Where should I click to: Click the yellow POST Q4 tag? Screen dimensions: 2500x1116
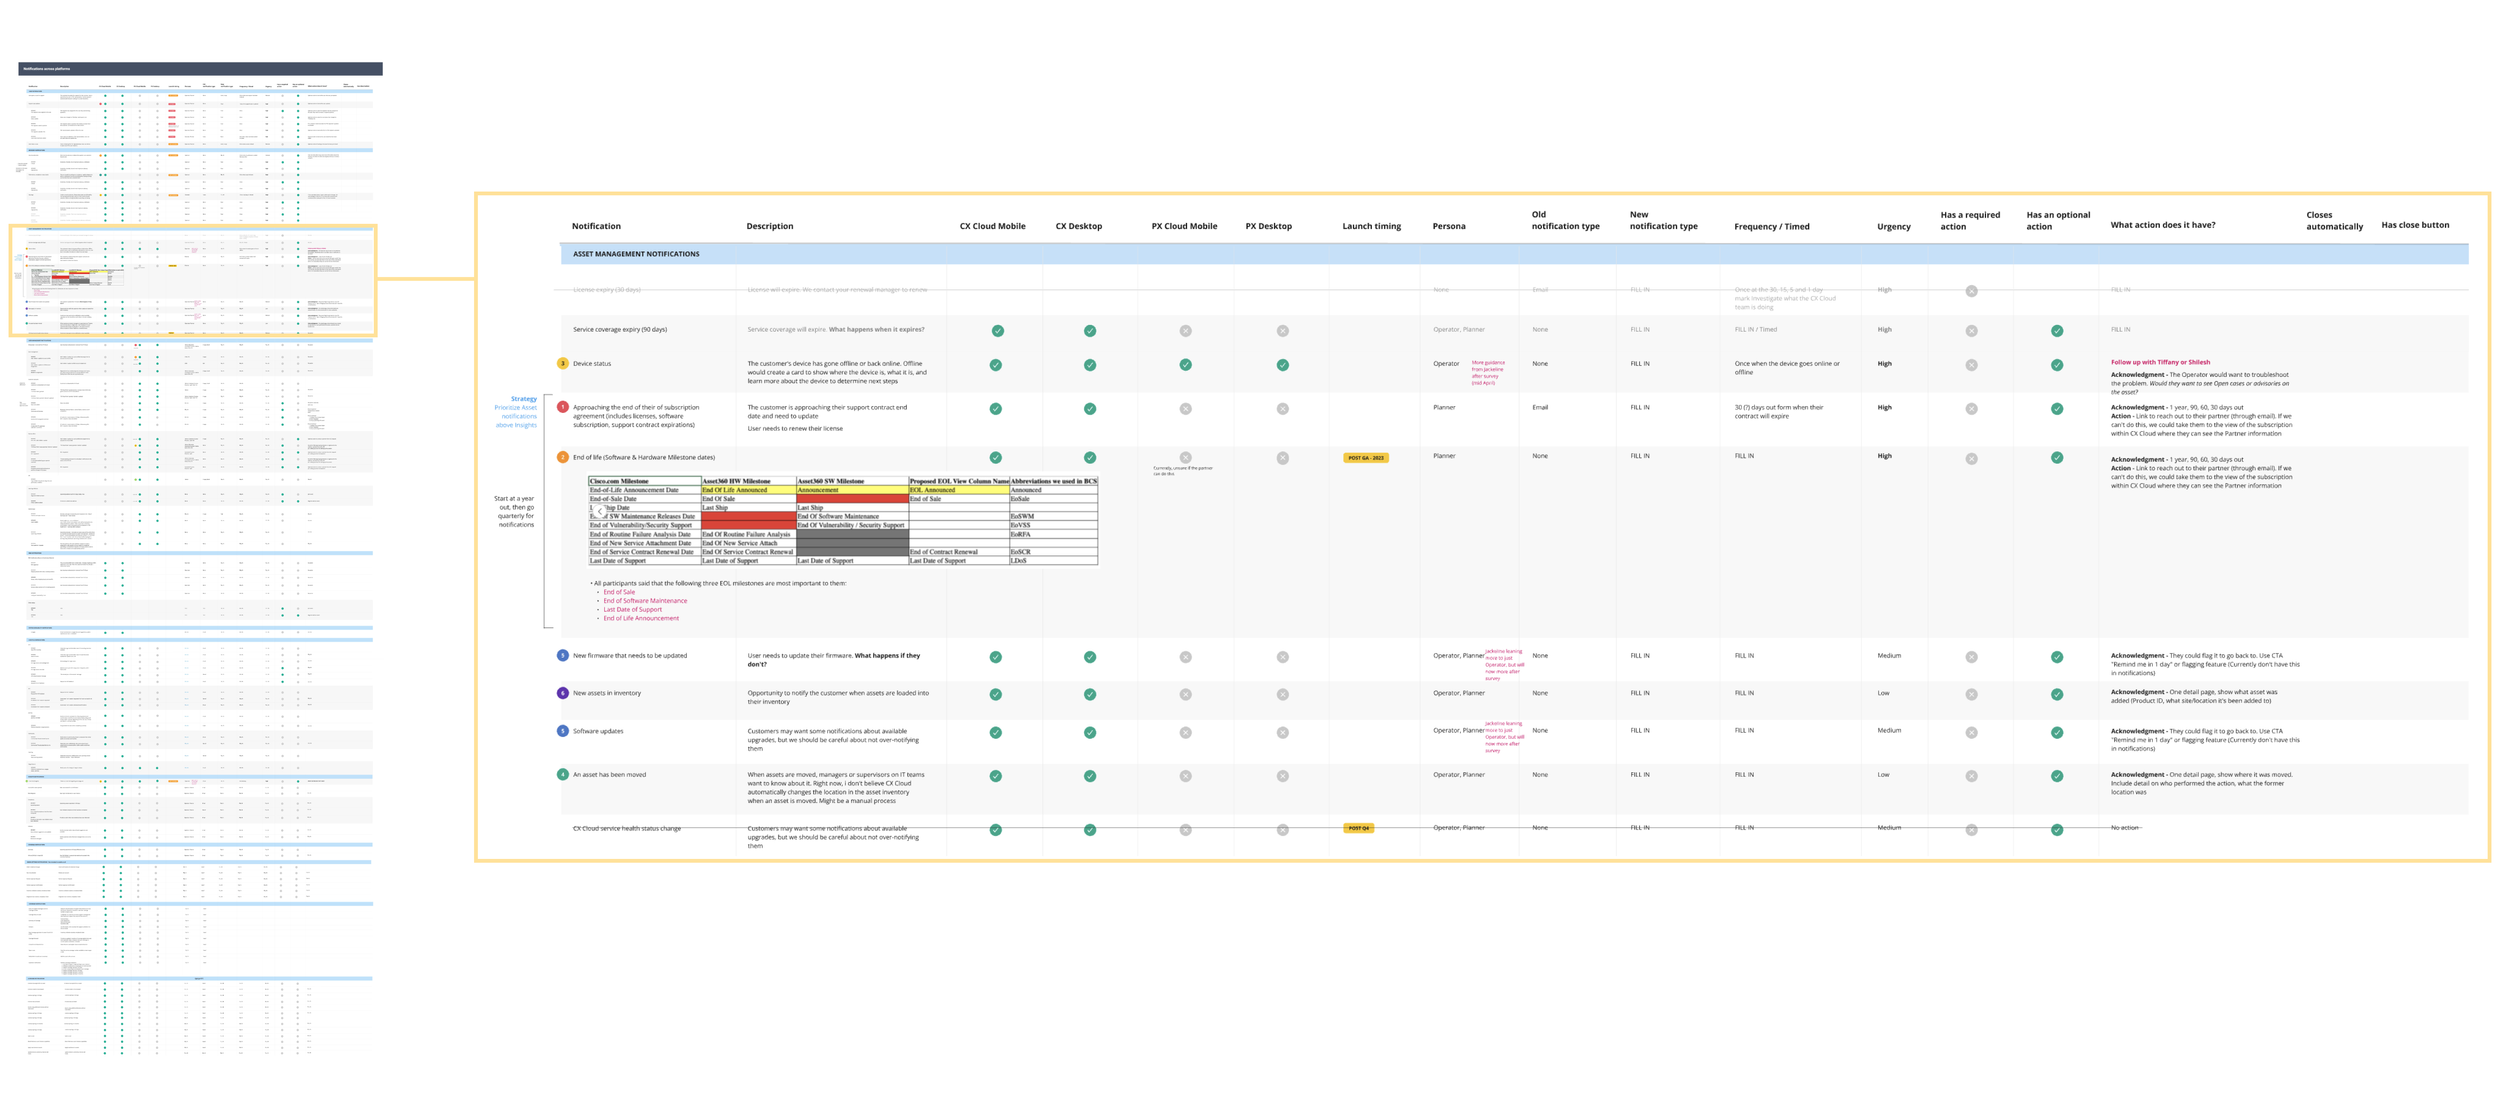click(x=1358, y=828)
